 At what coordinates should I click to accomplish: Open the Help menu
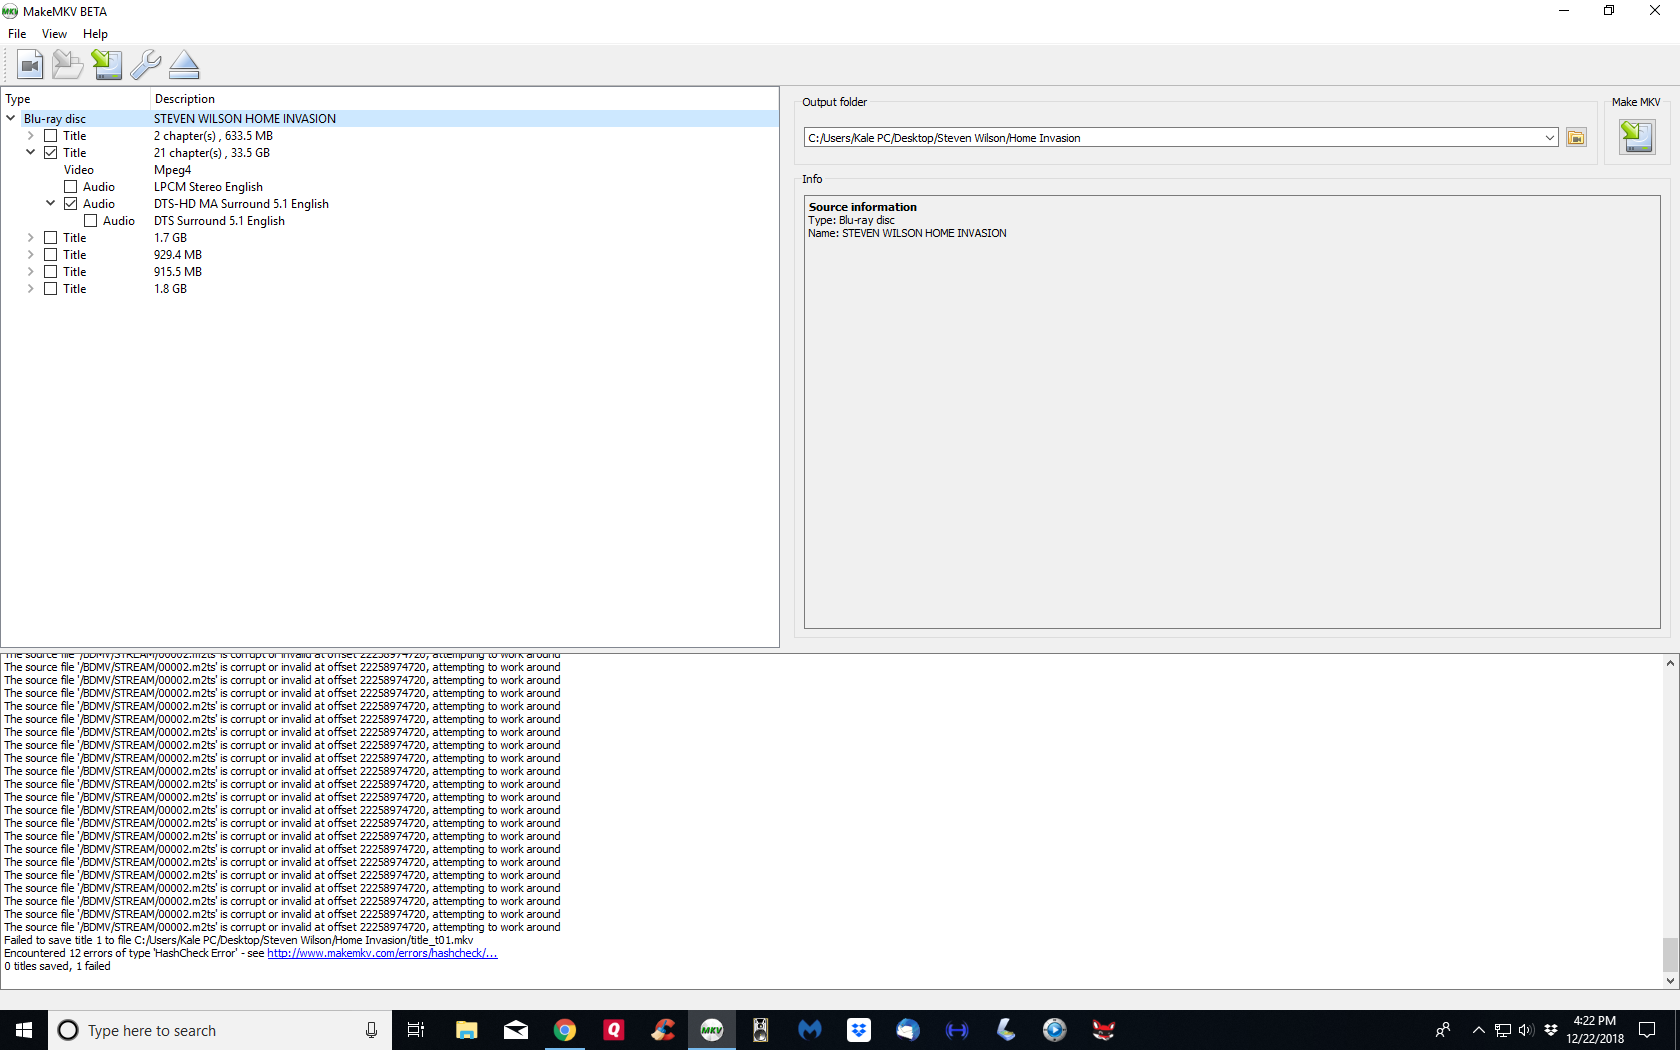click(x=95, y=34)
